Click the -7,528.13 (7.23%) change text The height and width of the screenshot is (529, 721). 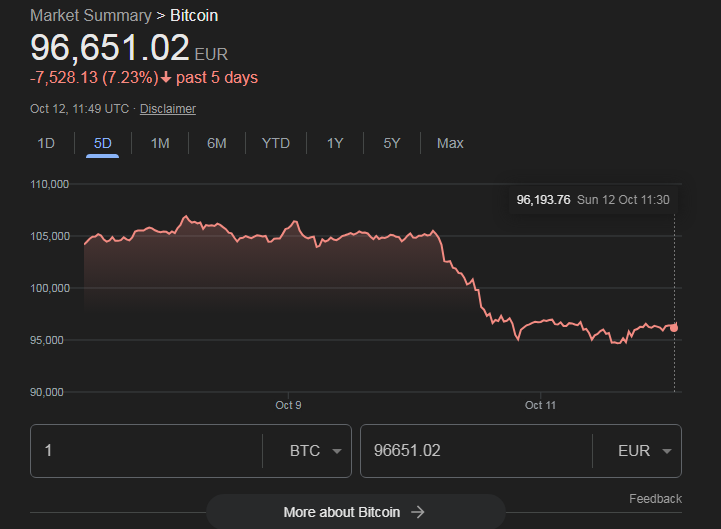pyautogui.click(x=94, y=77)
